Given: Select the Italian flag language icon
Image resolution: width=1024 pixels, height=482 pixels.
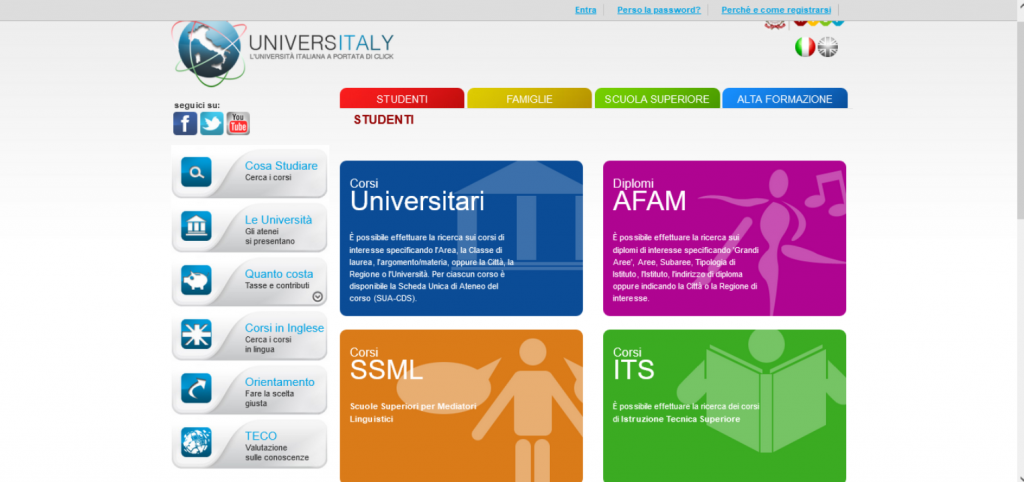Looking at the screenshot, I should [x=804, y=47].
